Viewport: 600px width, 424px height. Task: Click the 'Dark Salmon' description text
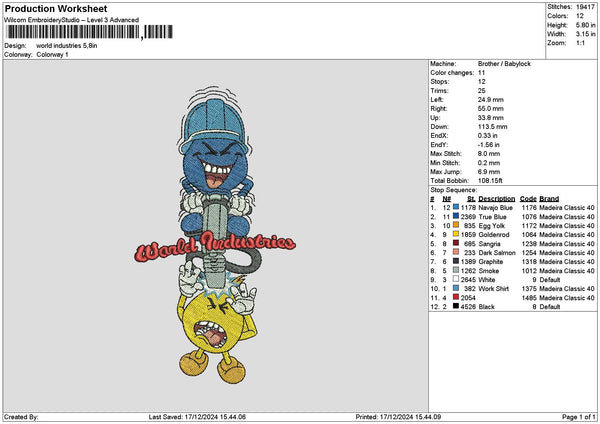coord(497,253)
